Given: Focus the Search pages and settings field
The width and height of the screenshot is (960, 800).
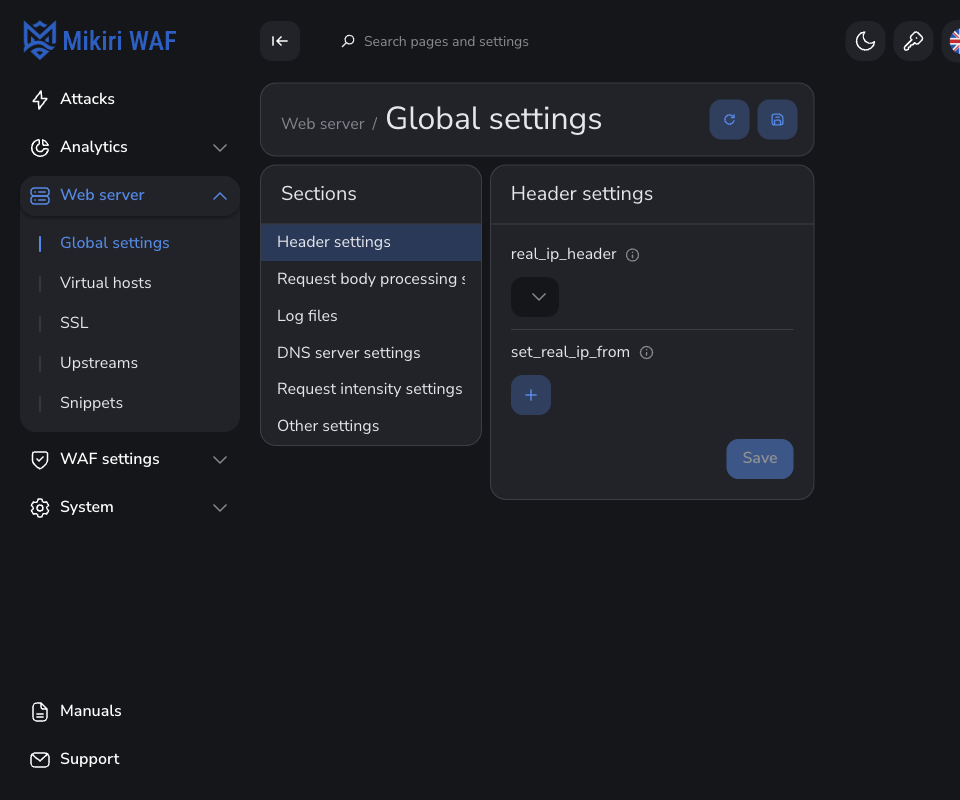Looking at the screenshot, I should pyautogui.click(x=446, y=41).
